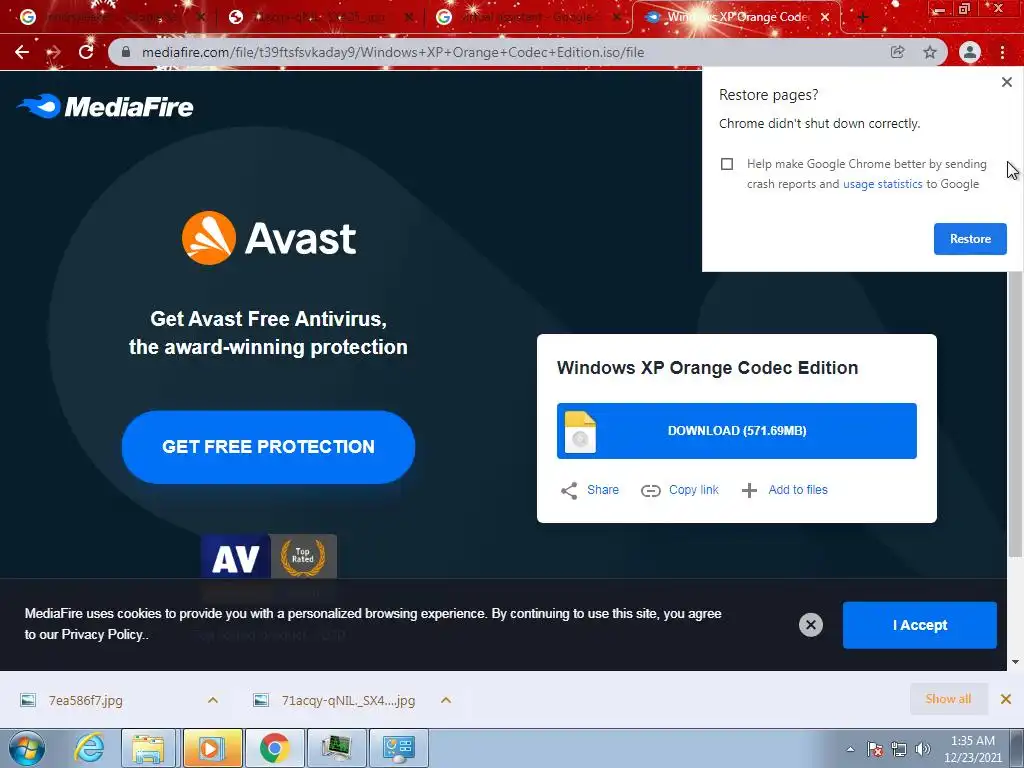Image resolution: width=1024 pixels, height=768 pixels.
Task: Click the plus icon for Add to files
Action: pyautogui.click(x=750, y=490)
